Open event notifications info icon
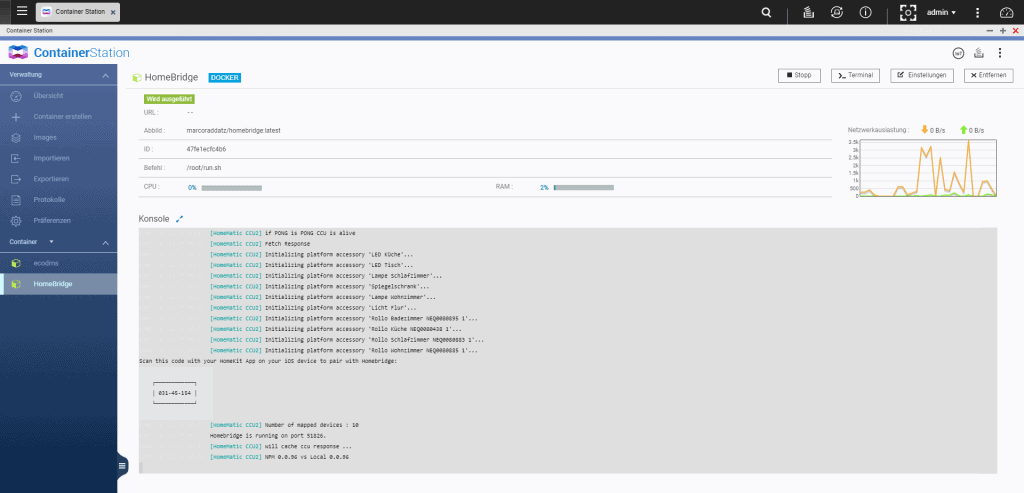 (x=866, y=12)
